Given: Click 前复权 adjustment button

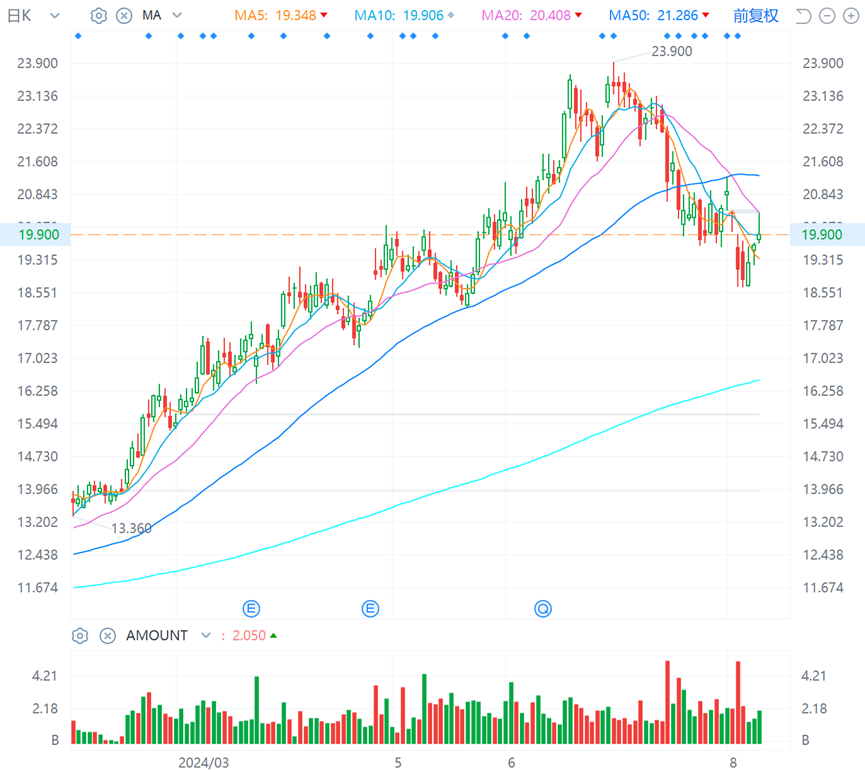Looking at the screenshot, I should 756,16.
